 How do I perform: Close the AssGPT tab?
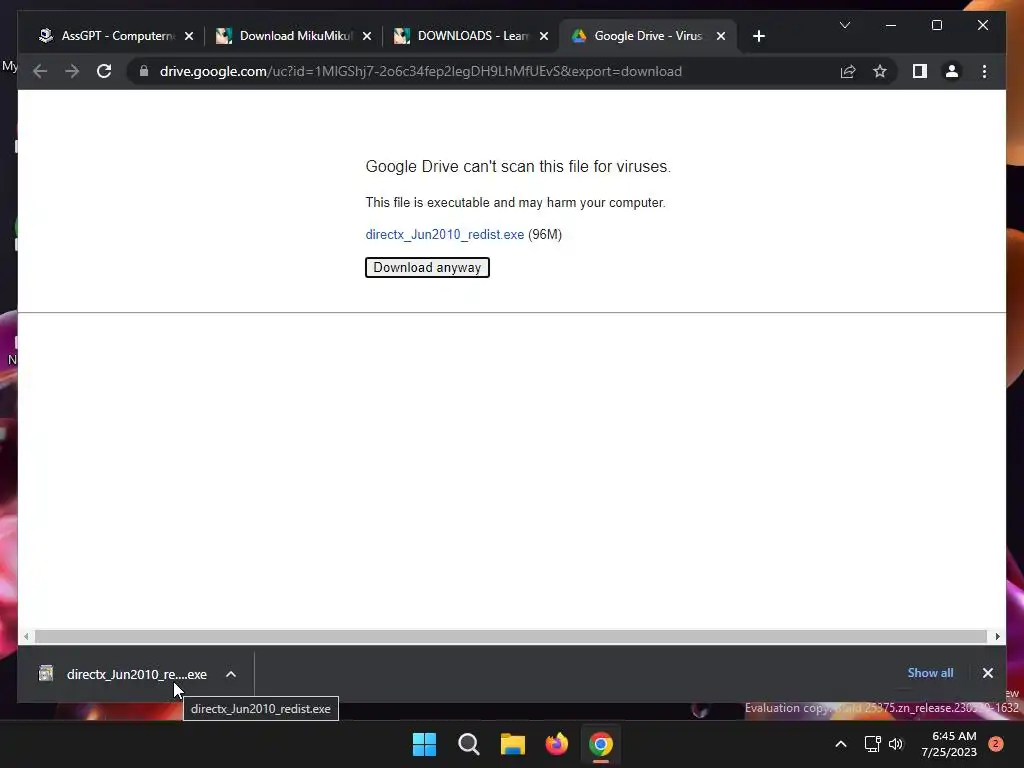pyautogui.click(x=189, y=36)
